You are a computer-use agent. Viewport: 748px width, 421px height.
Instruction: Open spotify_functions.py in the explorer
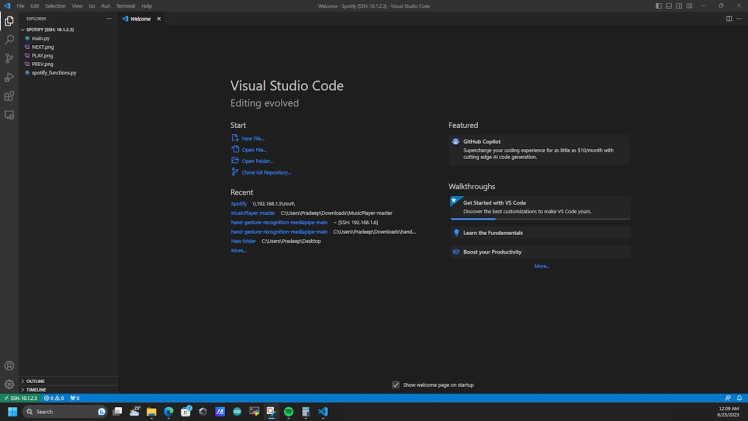(54, 73)
